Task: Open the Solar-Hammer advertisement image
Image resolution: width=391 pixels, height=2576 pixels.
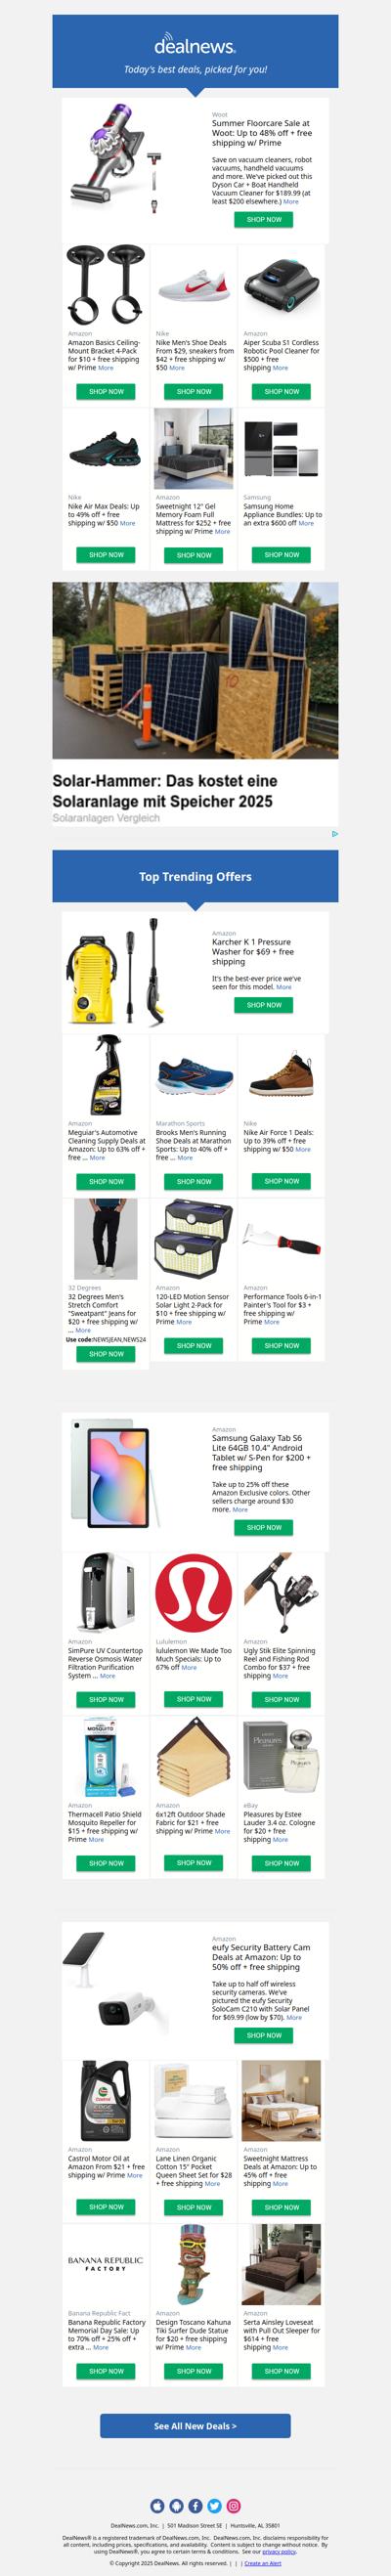Action: point(195,670)
